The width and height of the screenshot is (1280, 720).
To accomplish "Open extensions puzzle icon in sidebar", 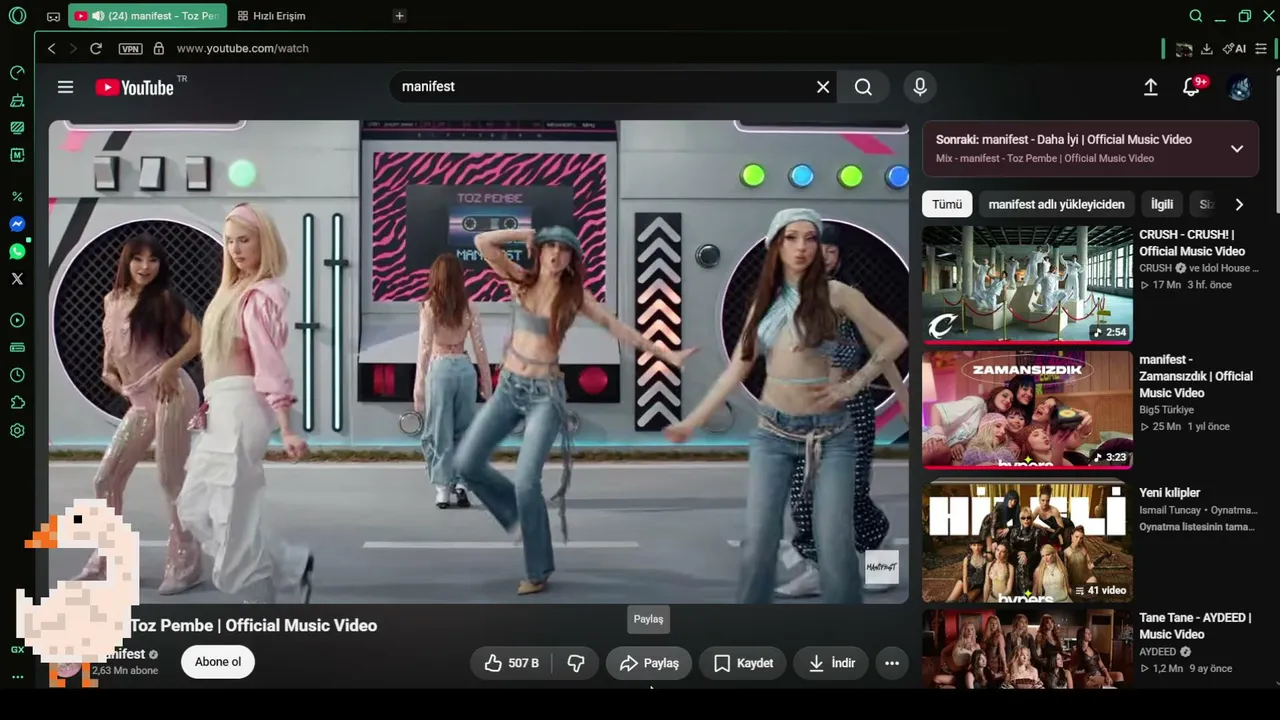I will point(17,403).
